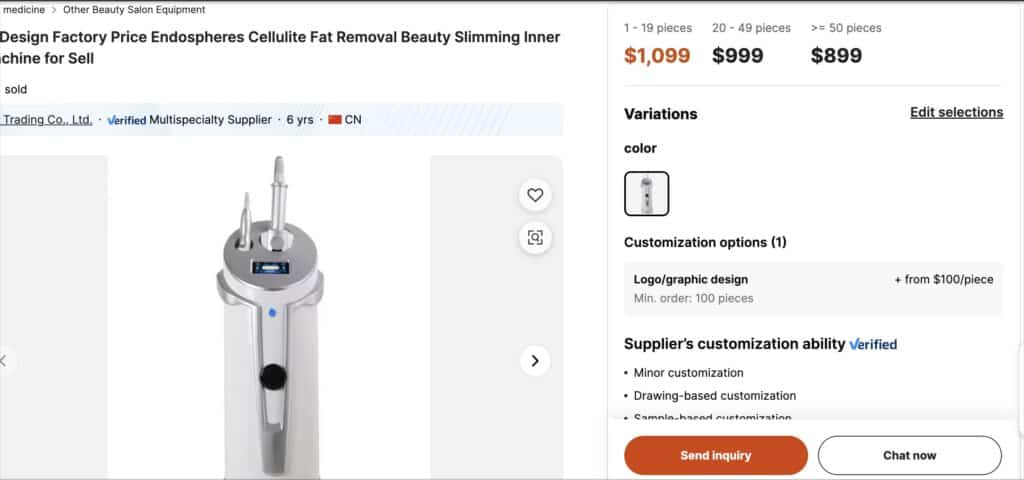Select the >= 50 pieces $899 tier
This screenshot has height=480, width=1024.
pos(846,46)
